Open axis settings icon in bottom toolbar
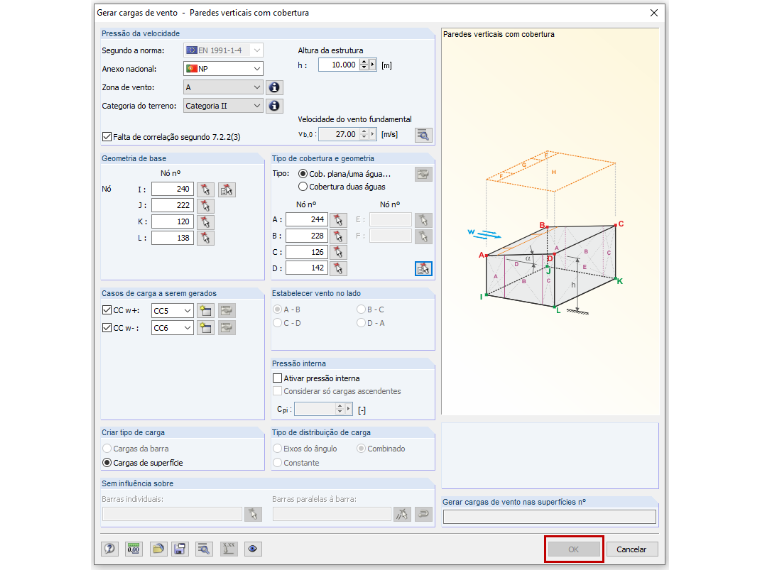The height and width of the screenshot is (570, 760). coord(228,549)
